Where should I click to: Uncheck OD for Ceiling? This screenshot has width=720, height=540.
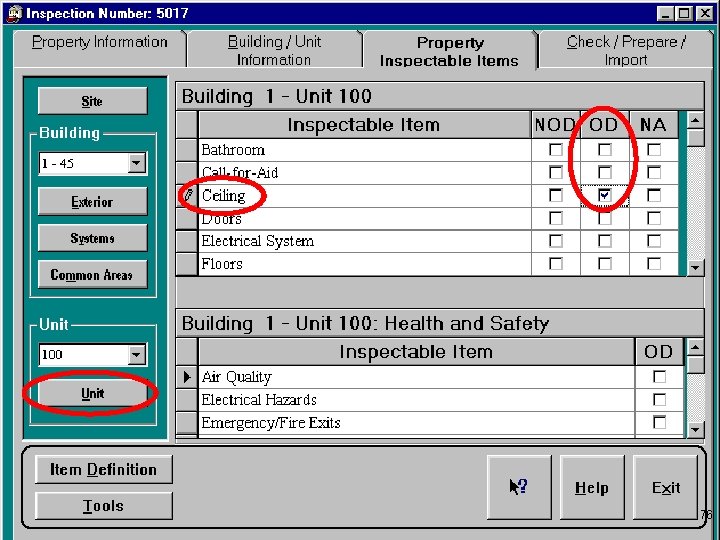605,196
